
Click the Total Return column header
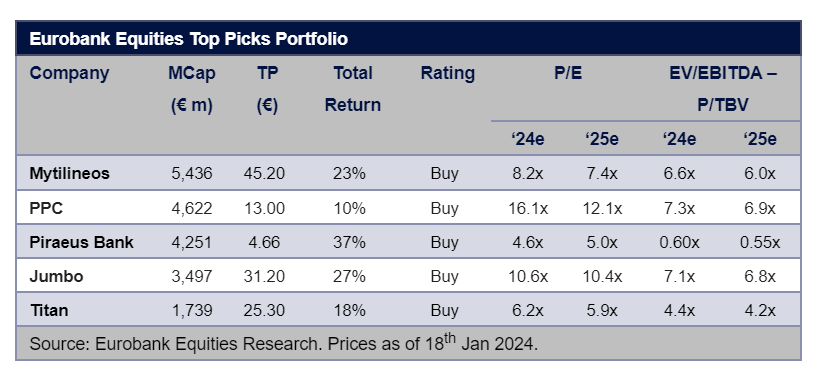[x=353, y=89]
